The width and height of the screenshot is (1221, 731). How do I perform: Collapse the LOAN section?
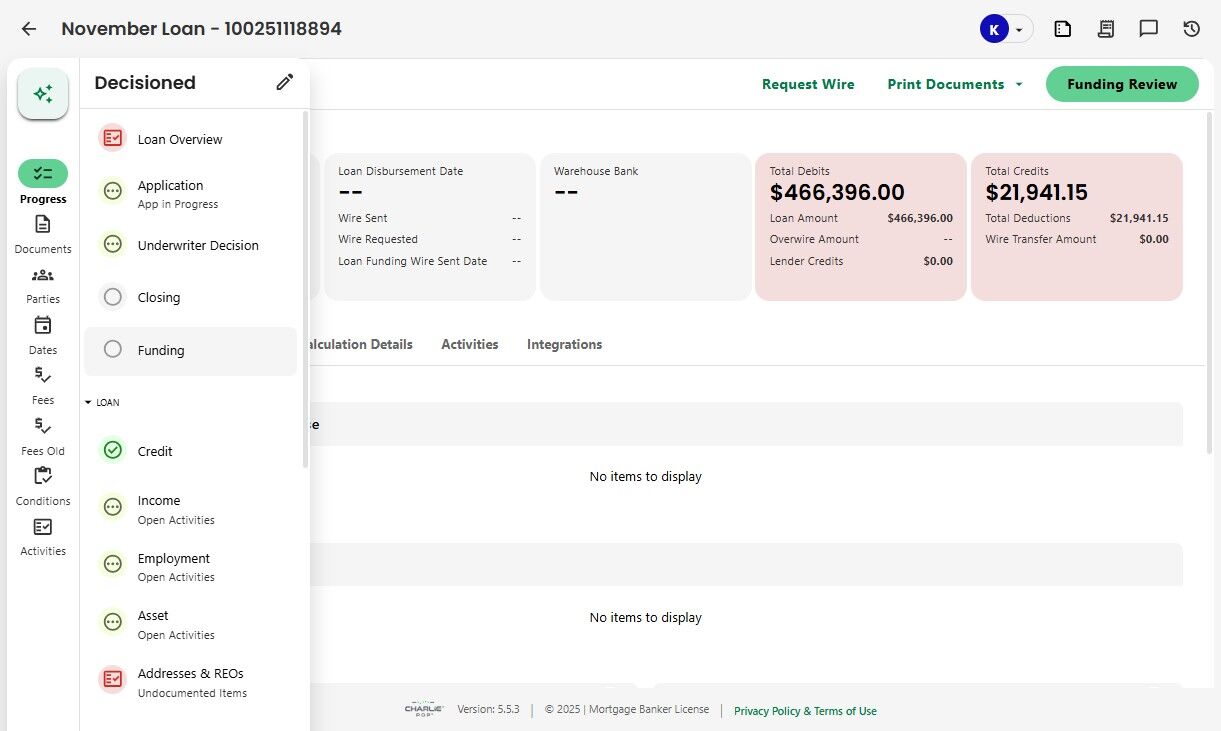[88, 403]
